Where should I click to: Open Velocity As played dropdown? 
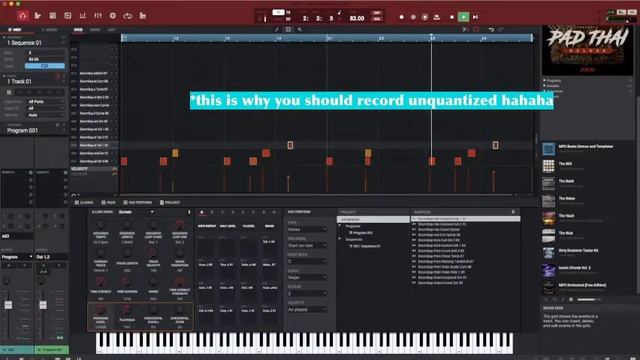(x=307, y=309)
